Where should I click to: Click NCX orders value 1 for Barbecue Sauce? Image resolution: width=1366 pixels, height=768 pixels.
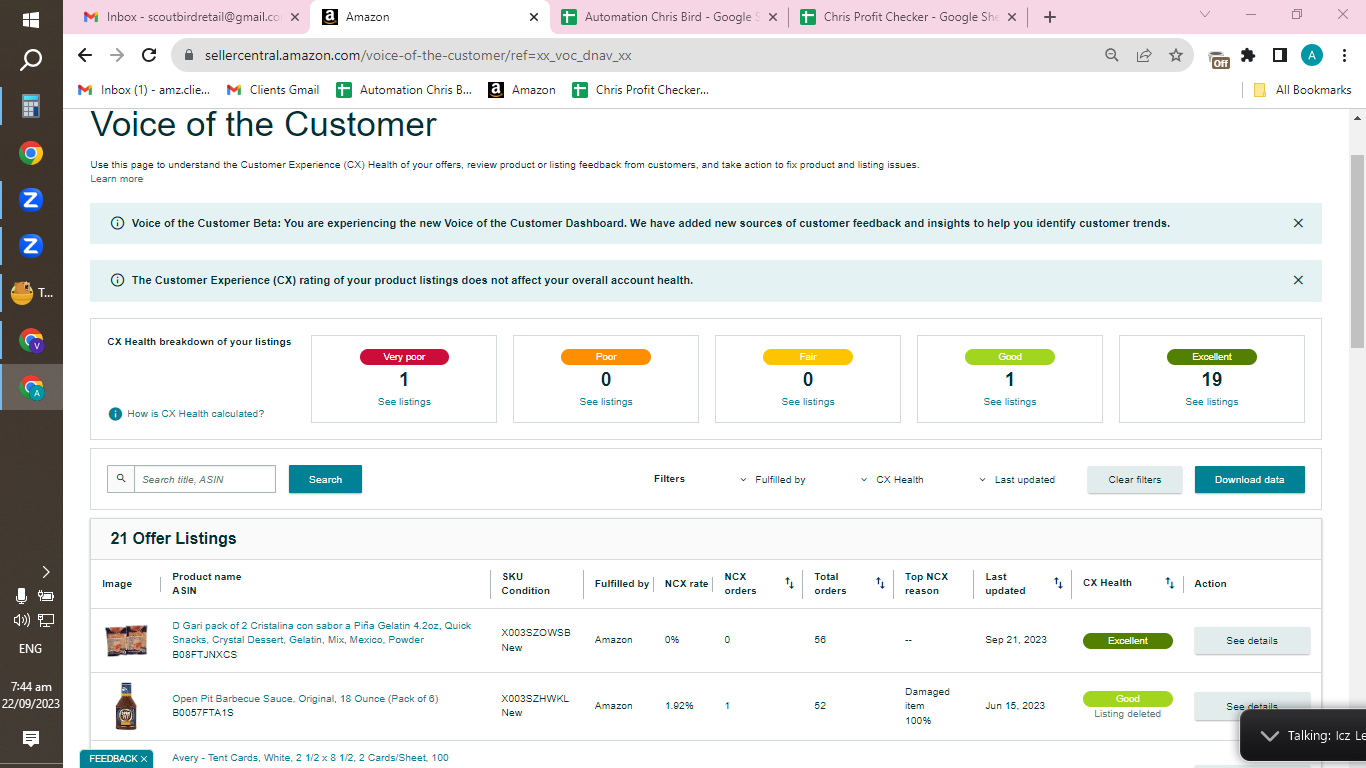coord(727,706)
